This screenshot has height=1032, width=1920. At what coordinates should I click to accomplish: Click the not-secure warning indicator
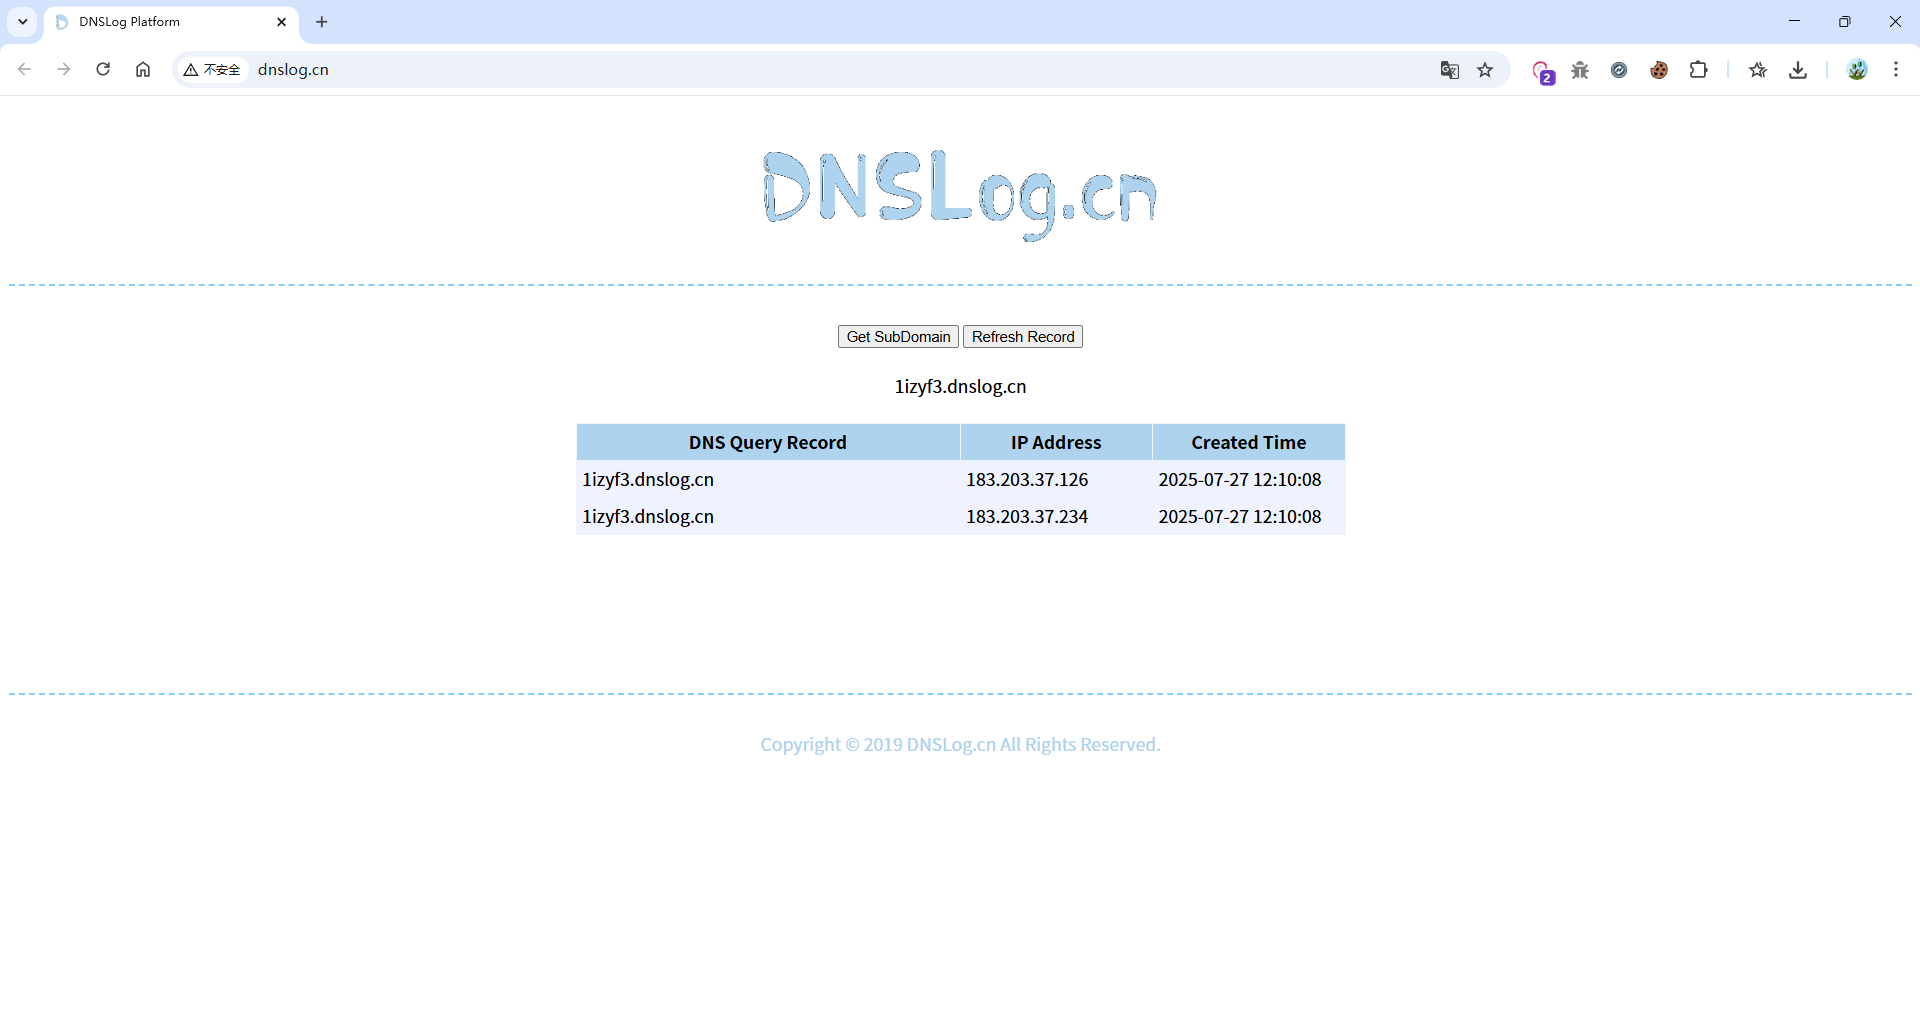212,69
